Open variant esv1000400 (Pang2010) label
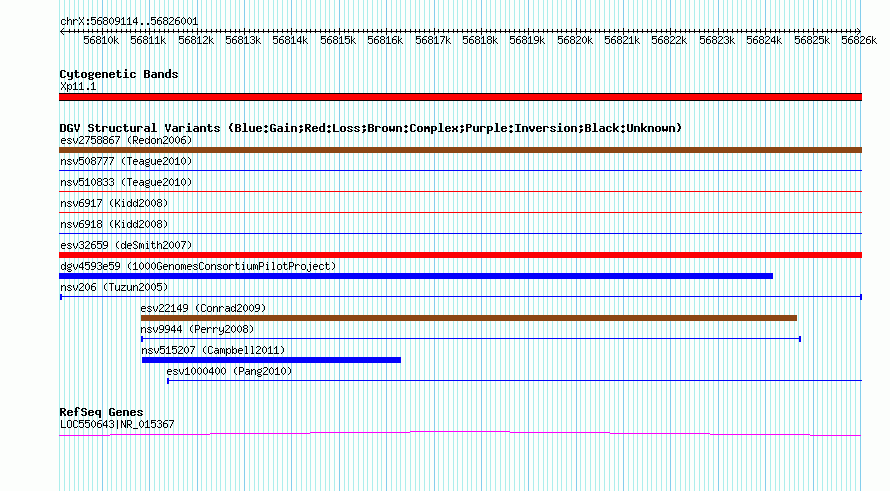This screenshot has width=890, height=491. pyautogui.click(x=229, y=371)
